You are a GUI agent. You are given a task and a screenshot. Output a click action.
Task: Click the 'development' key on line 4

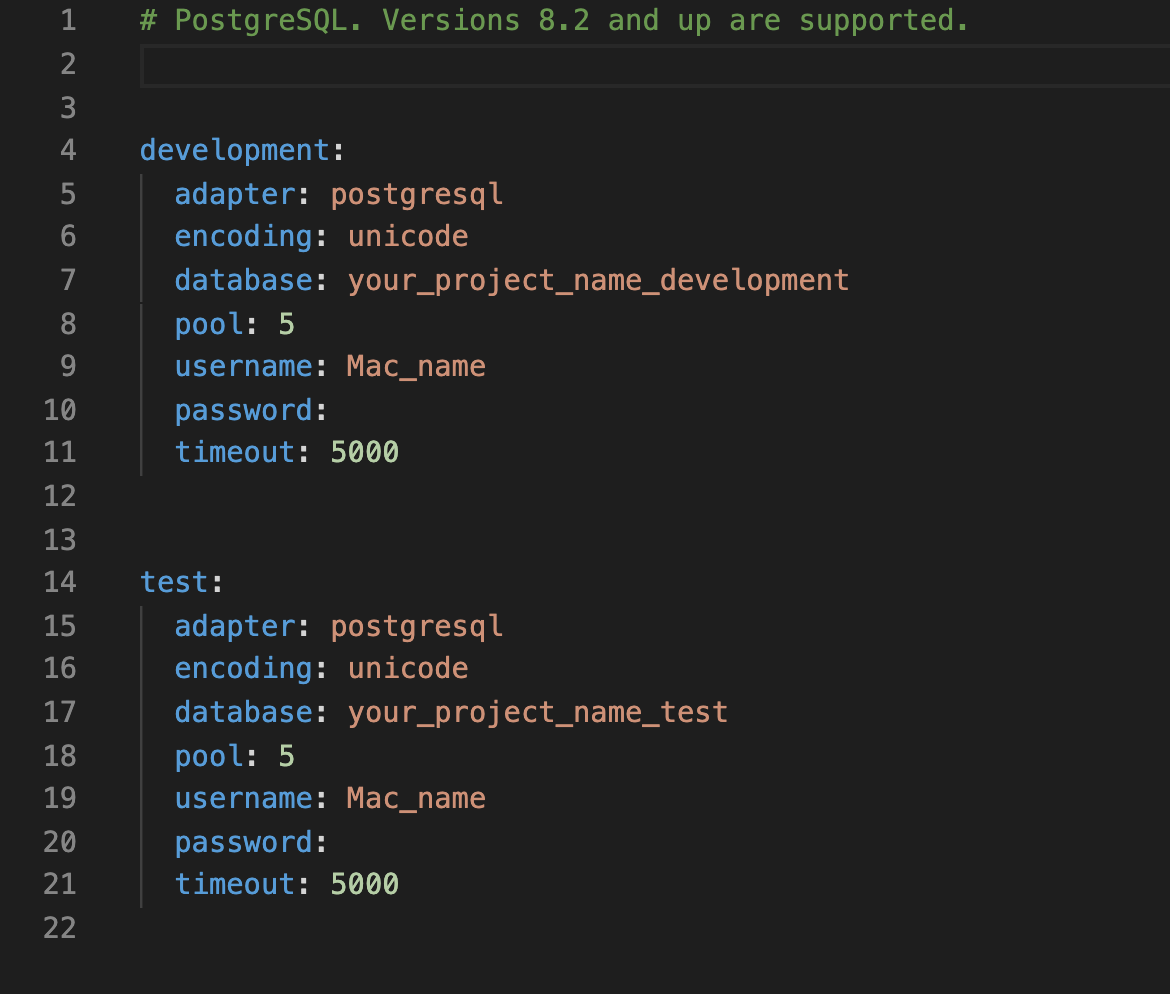(234, 151)
